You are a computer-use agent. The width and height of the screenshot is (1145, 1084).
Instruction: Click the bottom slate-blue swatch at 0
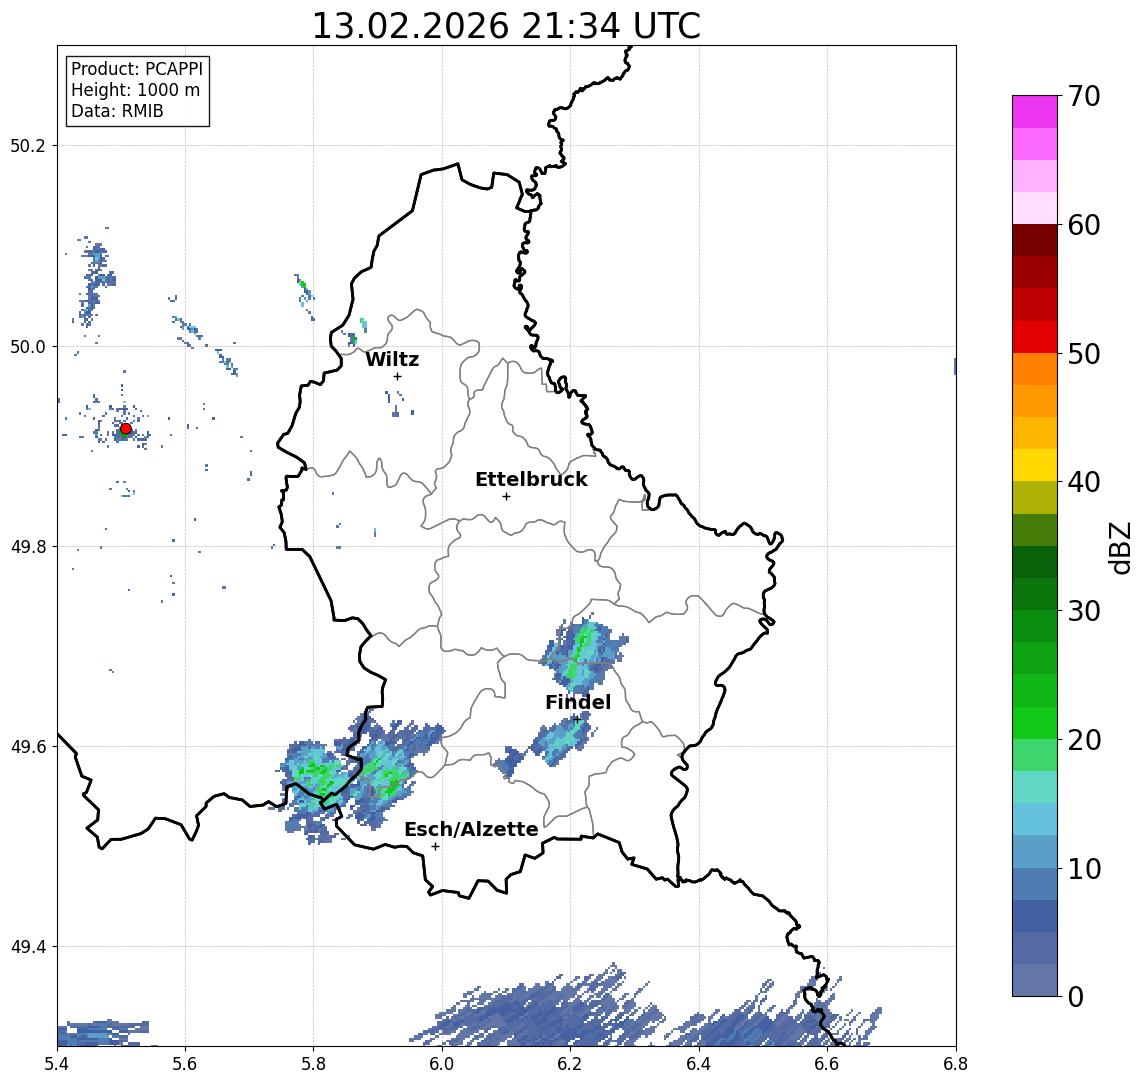click(1035, 980)
